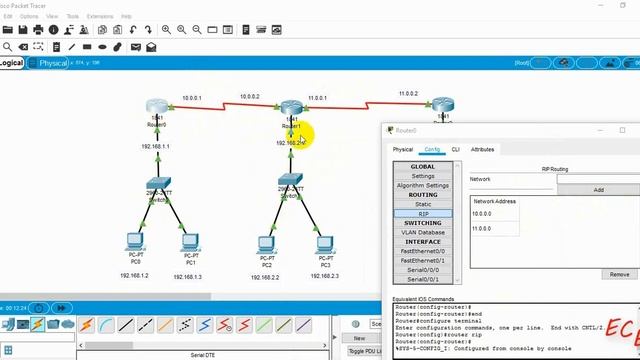Open the network information (i) icon
The height and width of the screenshot is (360, 640).
click(53, 30)
